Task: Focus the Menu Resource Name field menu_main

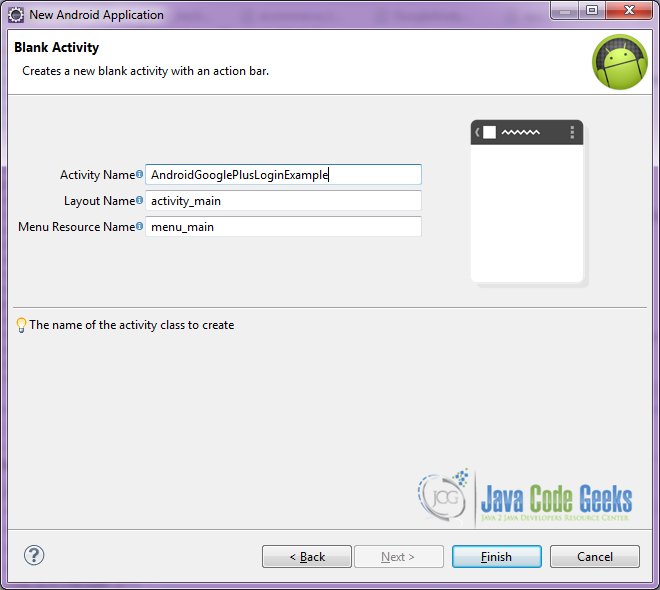Action: click(x=283, y=226)
